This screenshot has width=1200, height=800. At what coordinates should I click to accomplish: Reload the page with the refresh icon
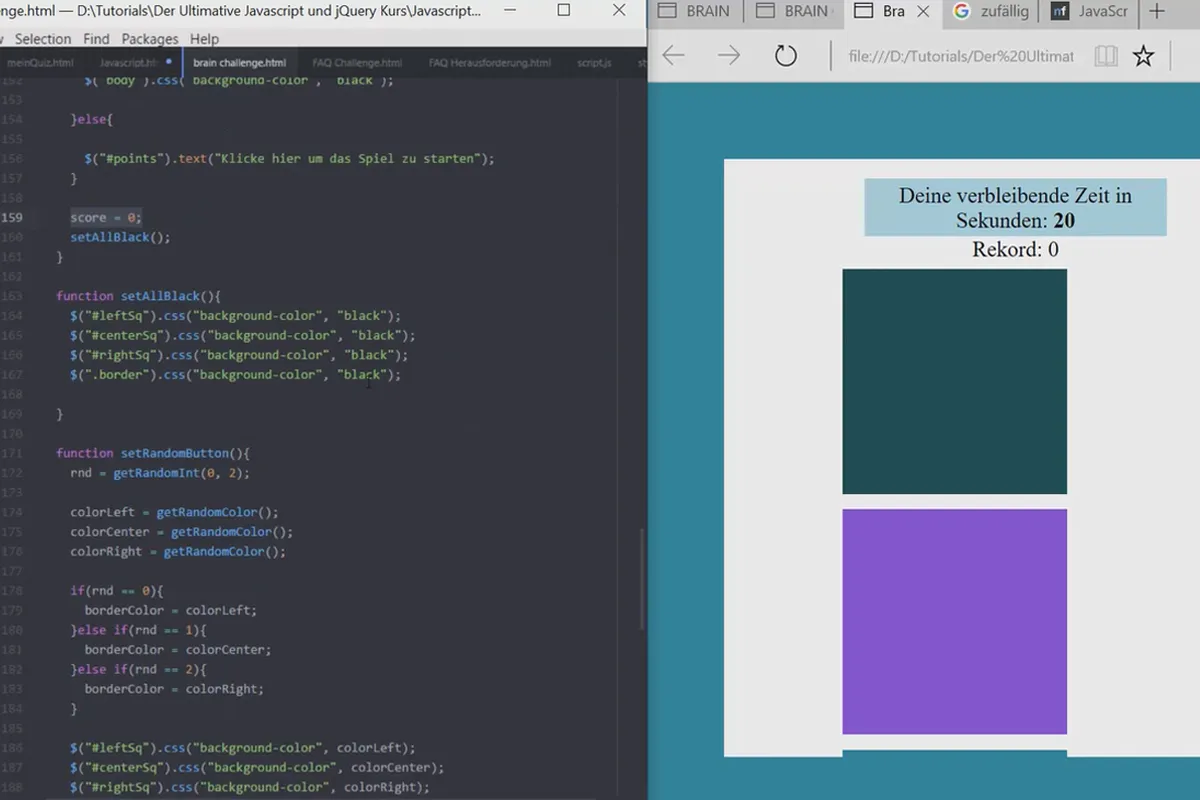pyautogui.click(x=786, y=56)
